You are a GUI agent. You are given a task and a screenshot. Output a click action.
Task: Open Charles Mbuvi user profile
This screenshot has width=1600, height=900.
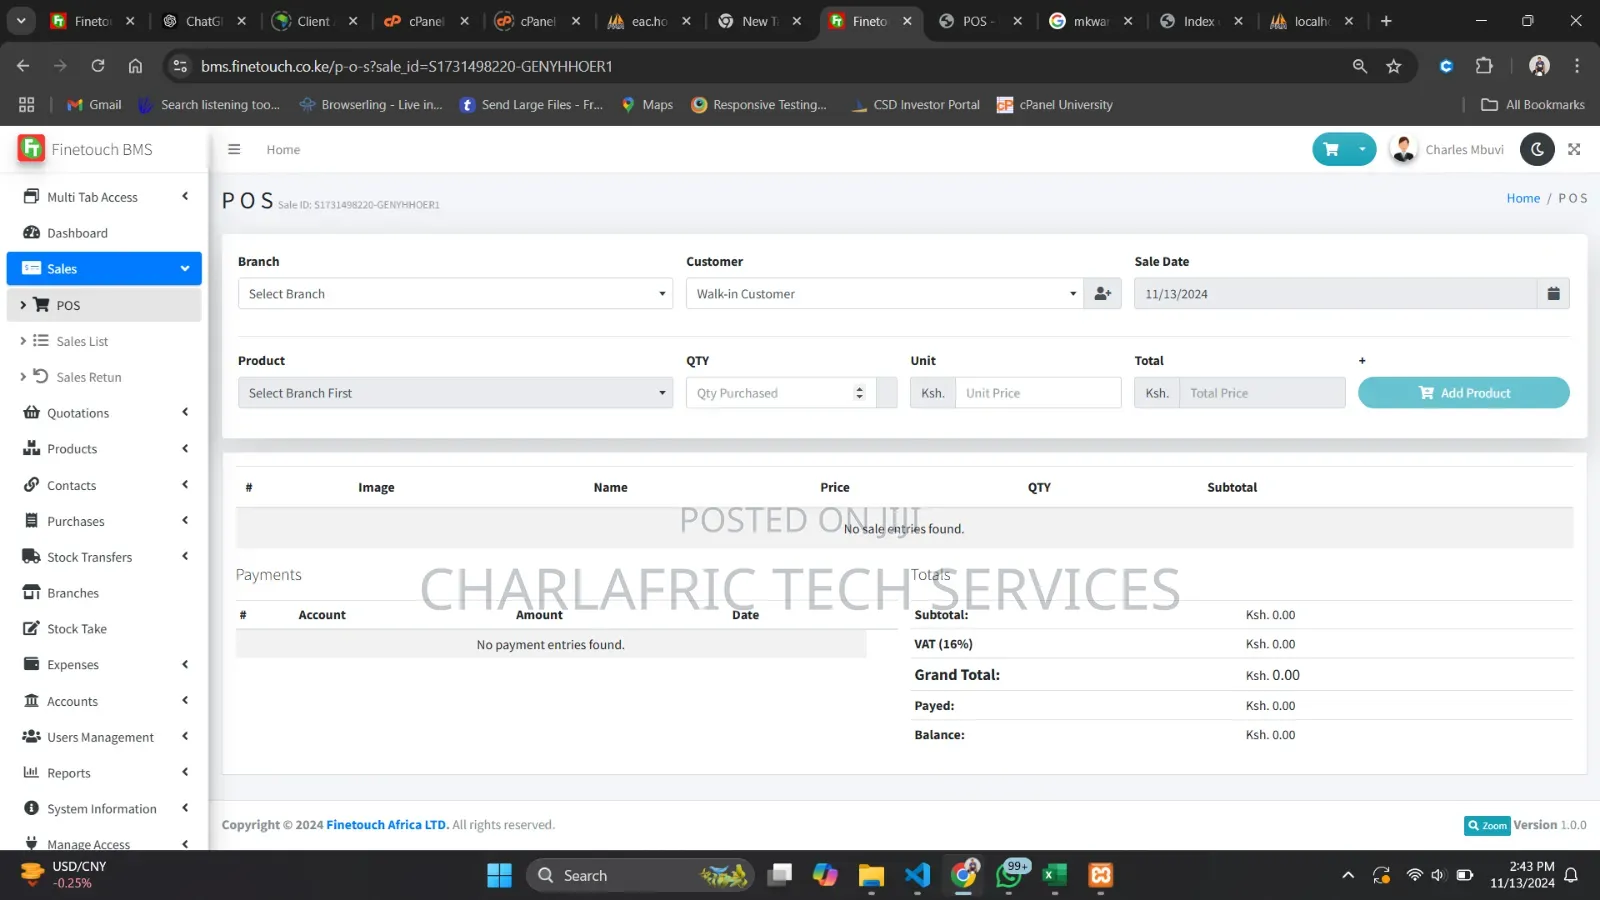click(x=1447, y=149)
